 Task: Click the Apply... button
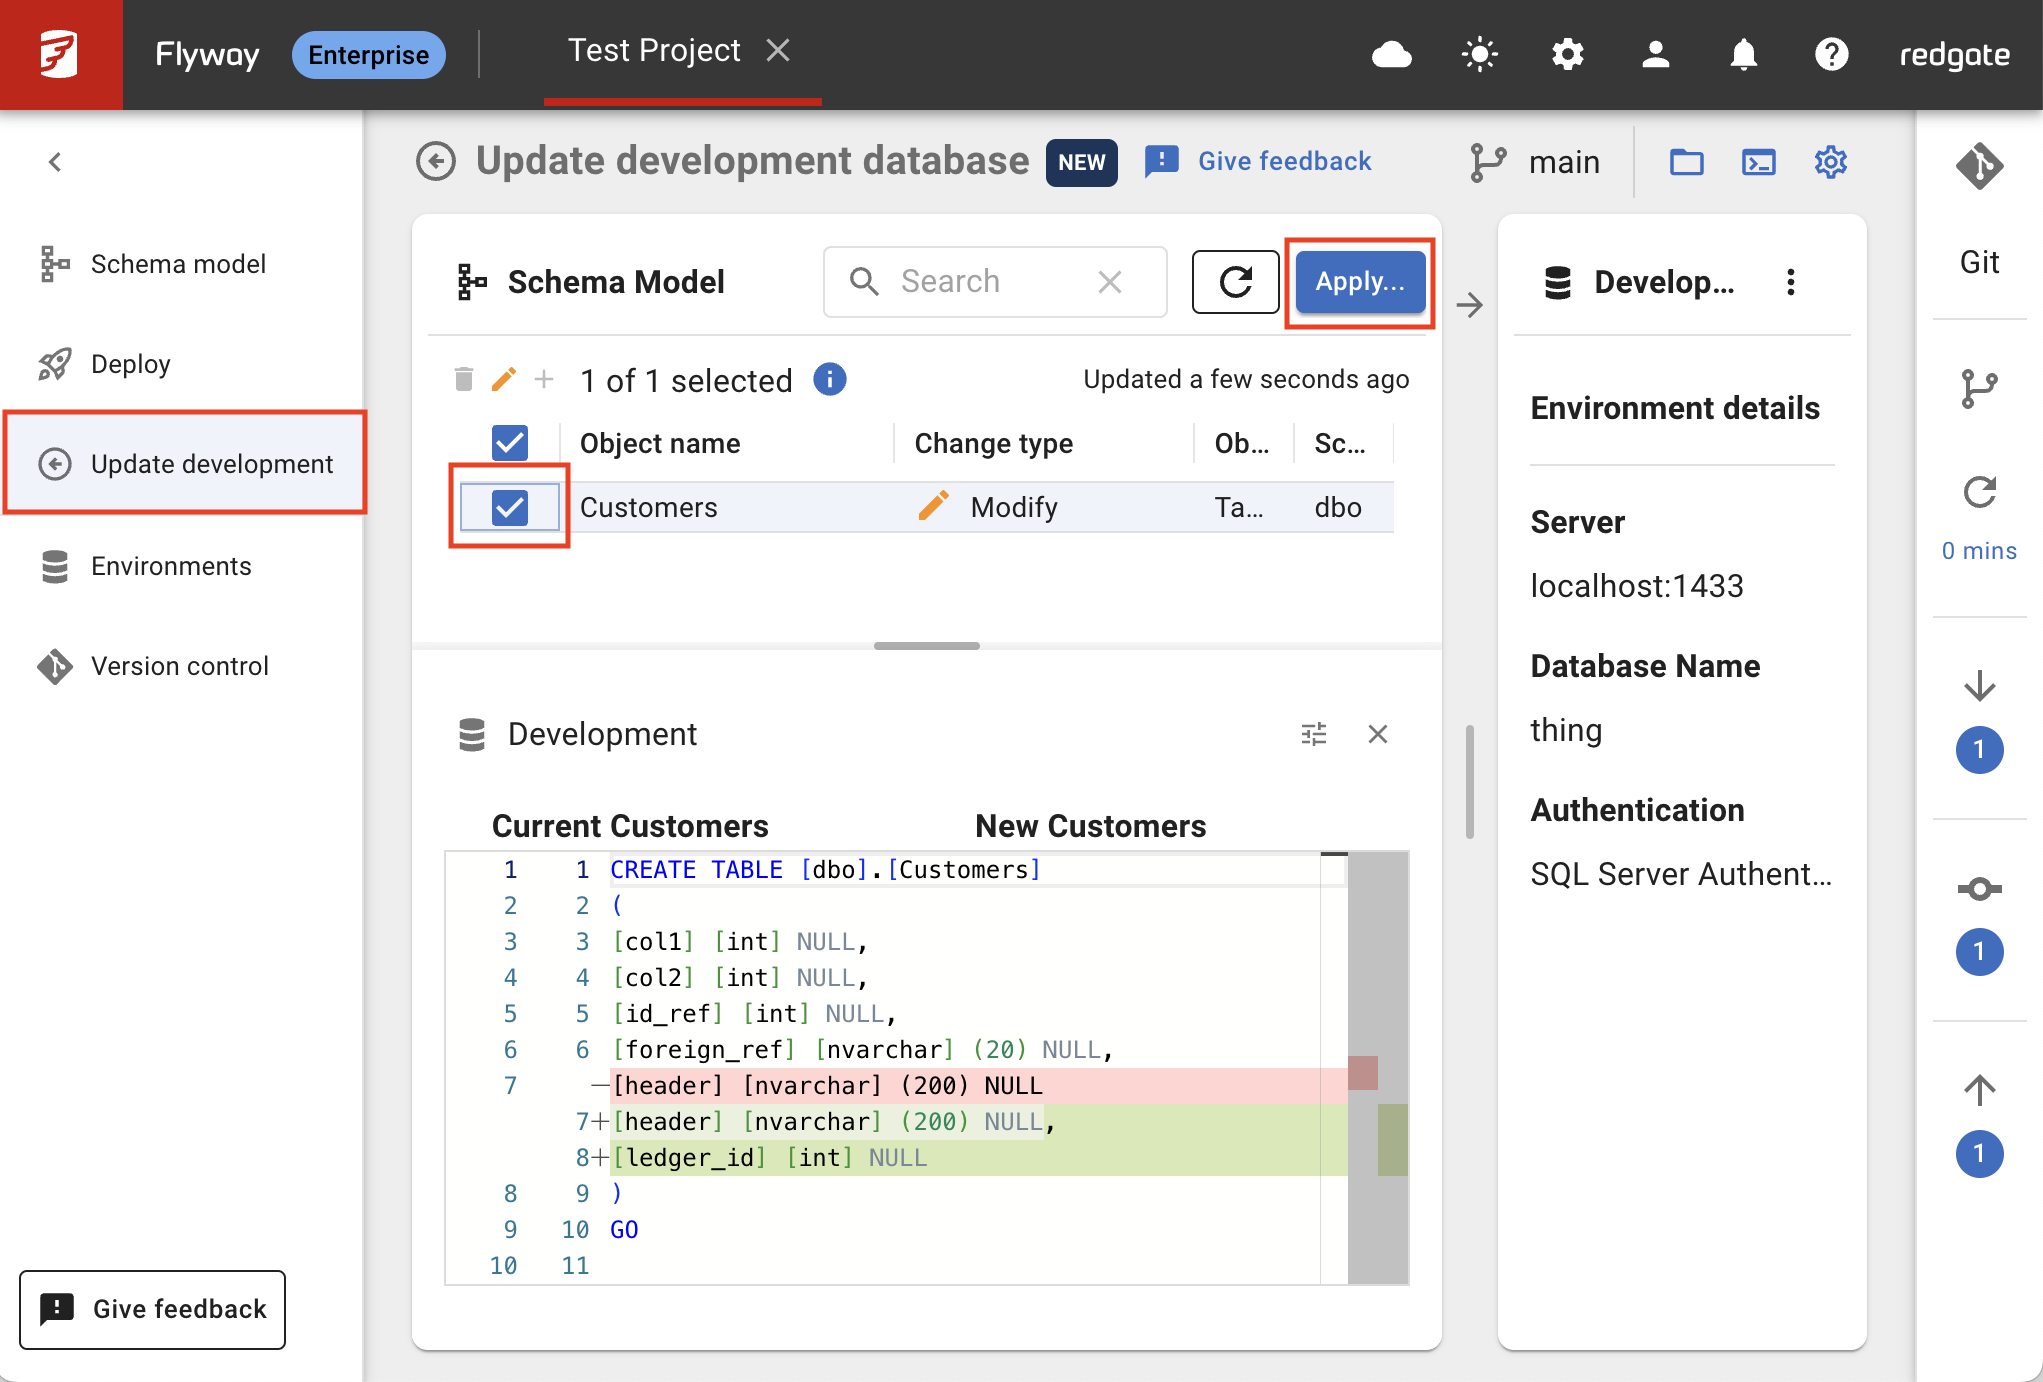1360,282
